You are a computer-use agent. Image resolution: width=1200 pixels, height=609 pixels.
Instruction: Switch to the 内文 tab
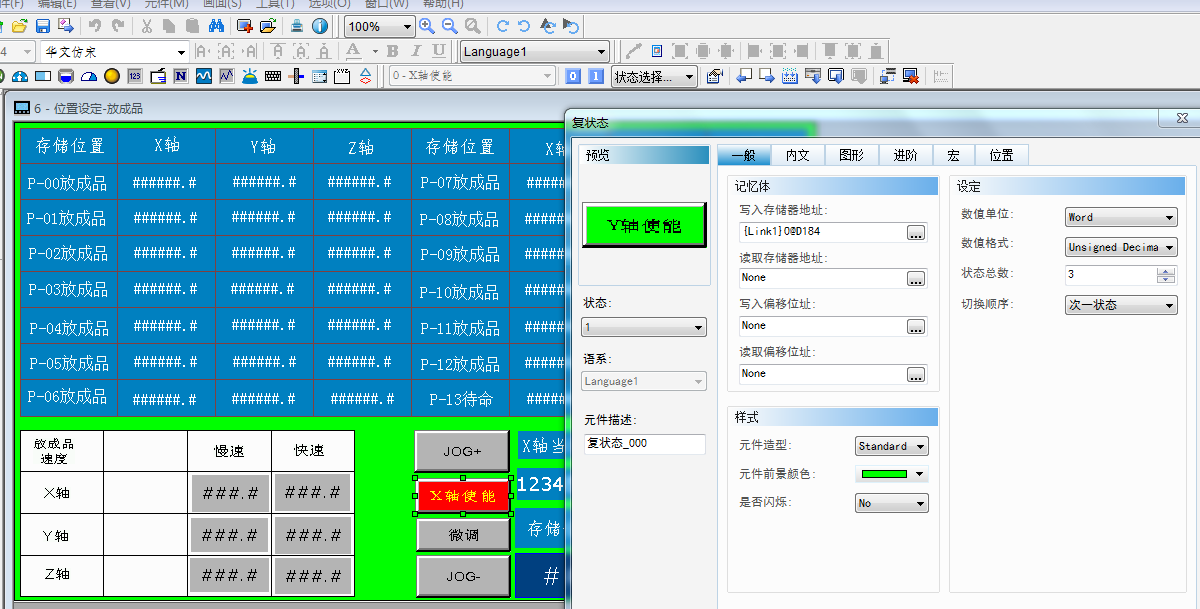pos(797,155)
